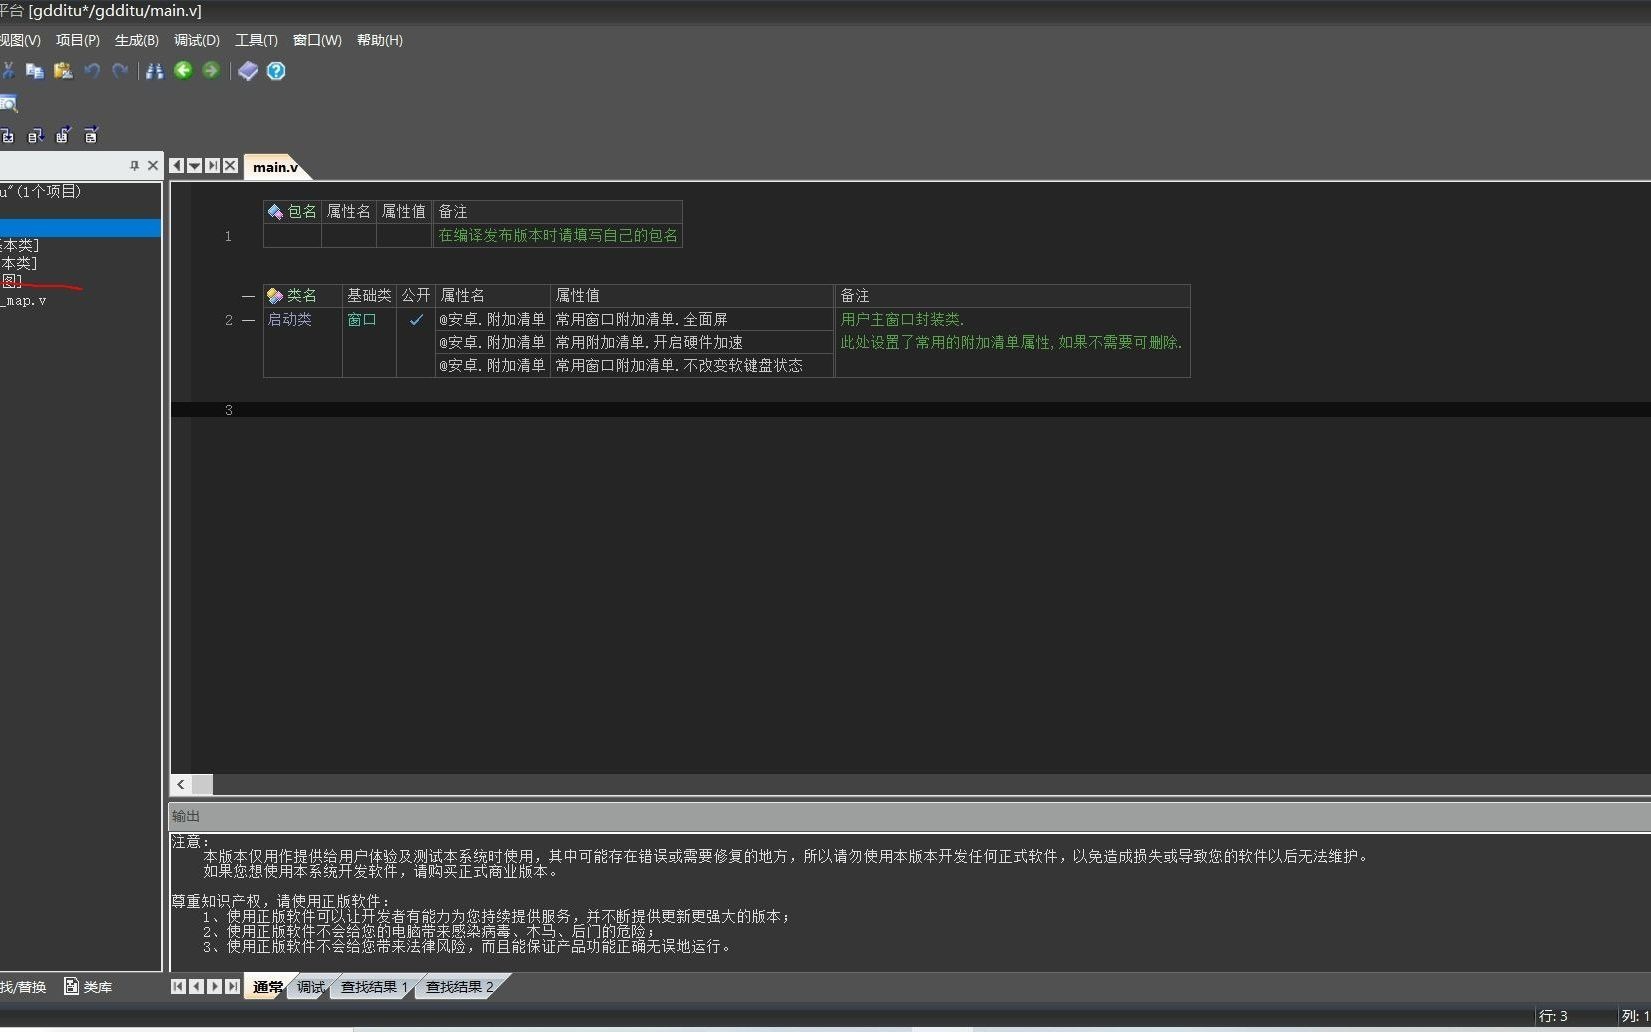Screen dimensions: 1651x1032
Task: Open the 生成(B) menu
Action: tap(137, 40)
